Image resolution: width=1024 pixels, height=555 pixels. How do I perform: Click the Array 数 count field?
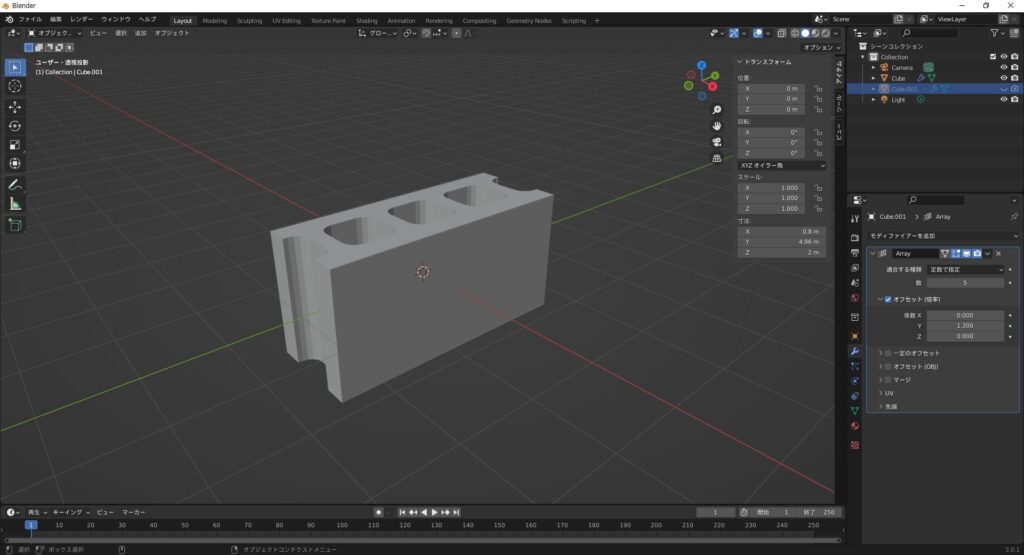coord(967,283)
